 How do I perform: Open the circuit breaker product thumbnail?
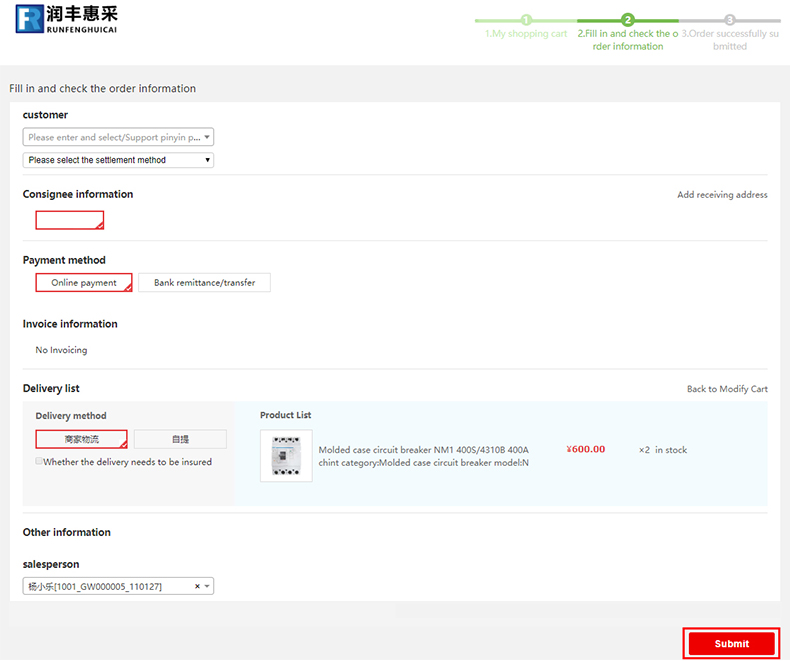coord(286,456)
